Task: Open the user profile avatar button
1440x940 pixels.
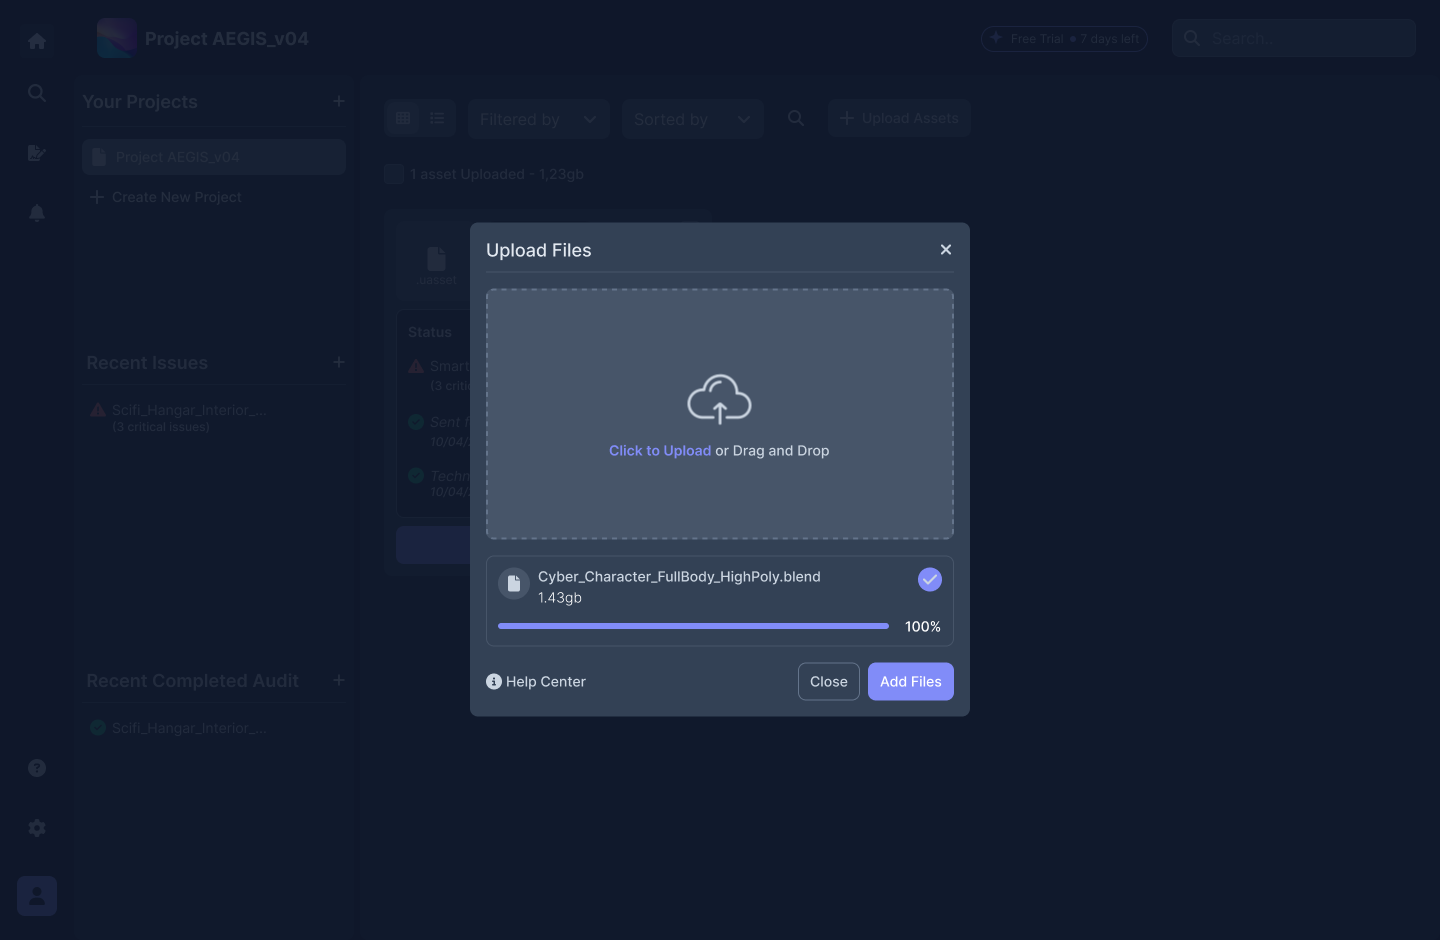Action: 37,896
